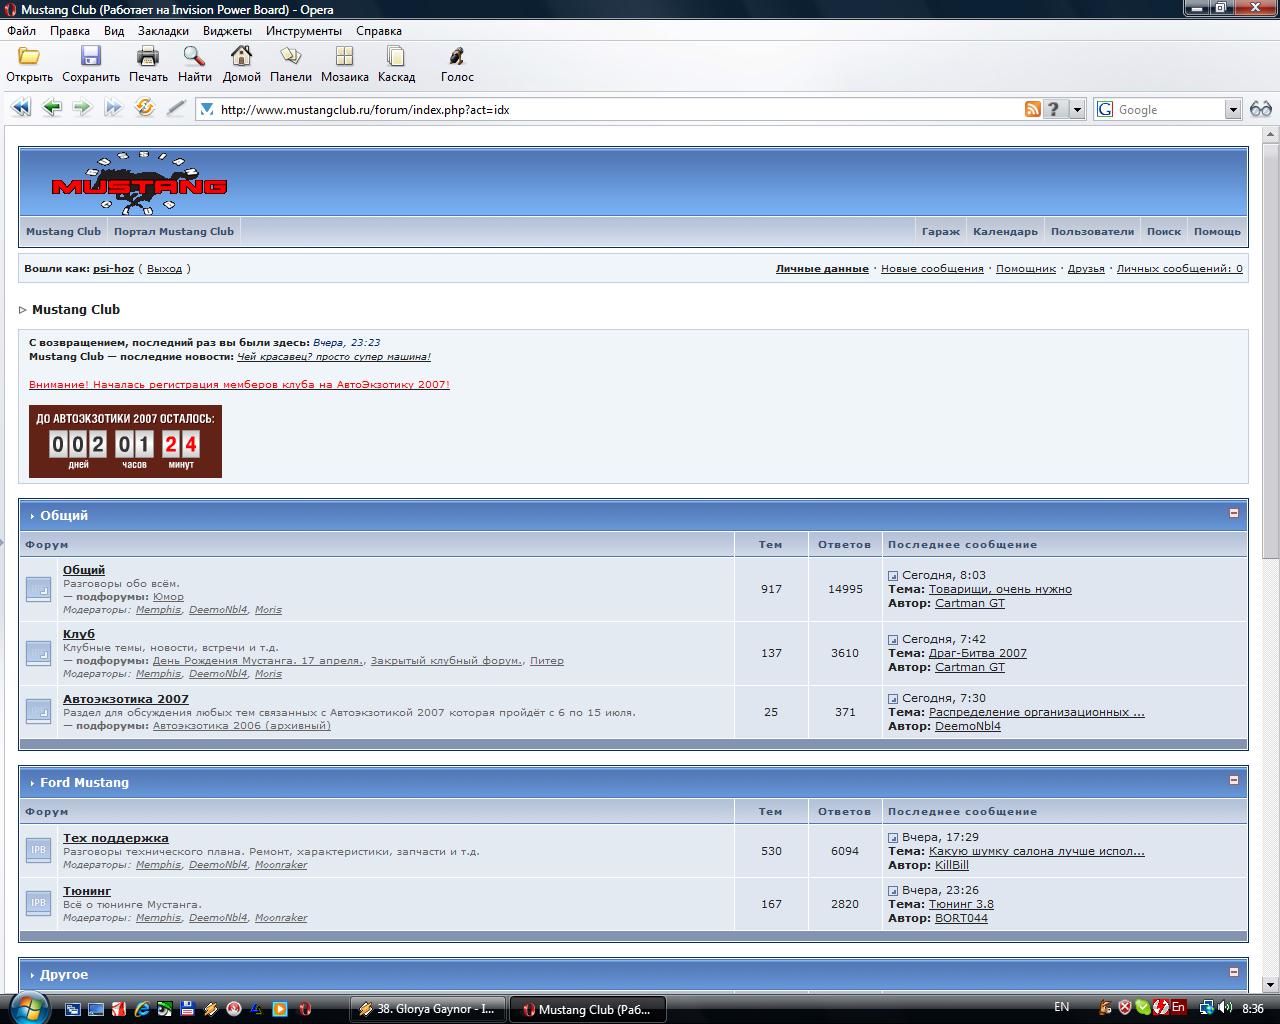
Task: Open the Юмор subforum link
Action: [x=168, y=597]
